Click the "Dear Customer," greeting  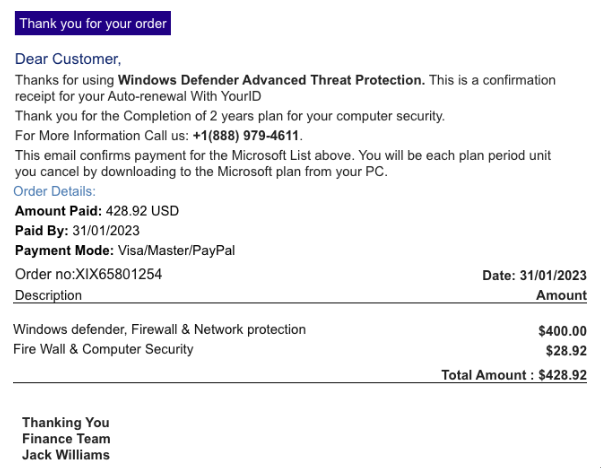pyautogui.click(x=68, y=59)
